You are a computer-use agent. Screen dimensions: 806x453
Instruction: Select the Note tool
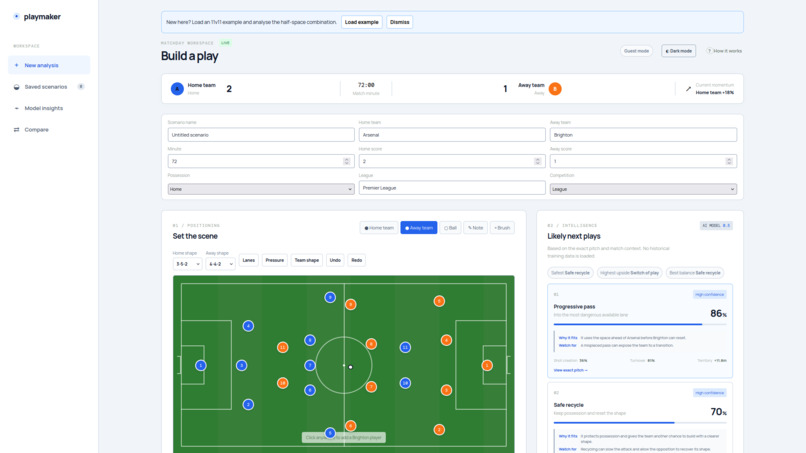point(475,228)
